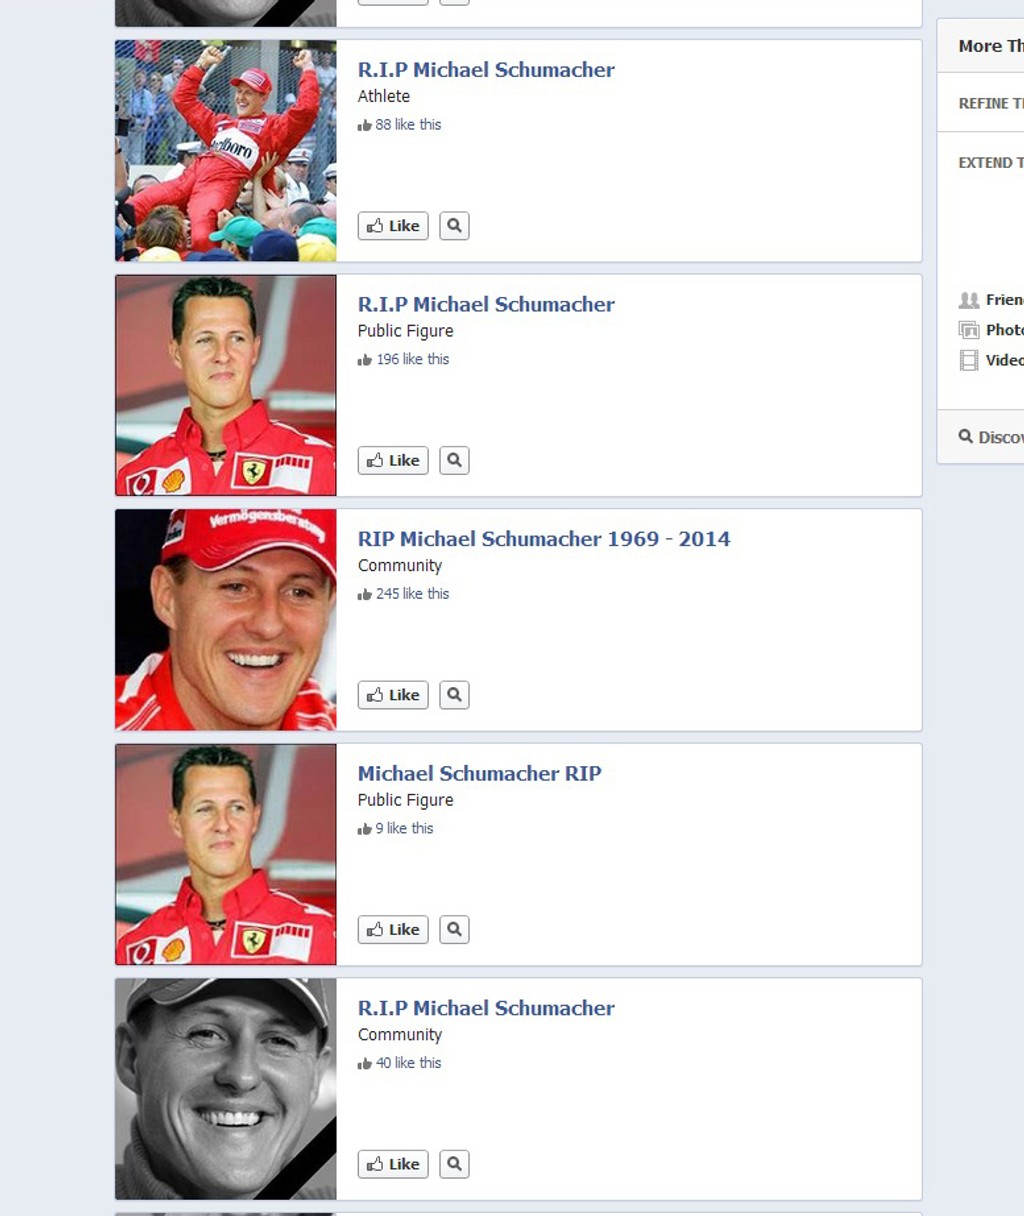Open the RIP Michael Schumacher 1969 - 2014 title link

coord(544,539)
